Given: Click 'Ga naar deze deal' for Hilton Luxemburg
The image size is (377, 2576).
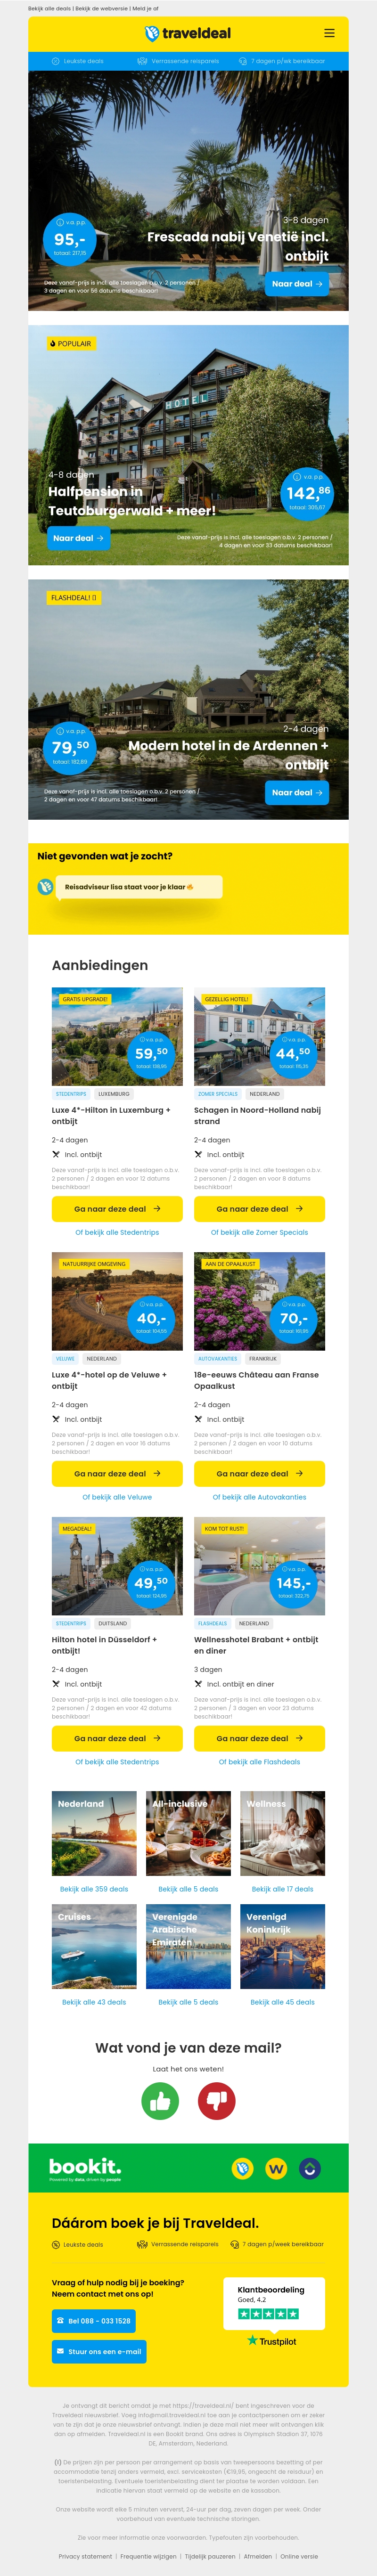Looking at the screenshot, I should pos(117,1209).
